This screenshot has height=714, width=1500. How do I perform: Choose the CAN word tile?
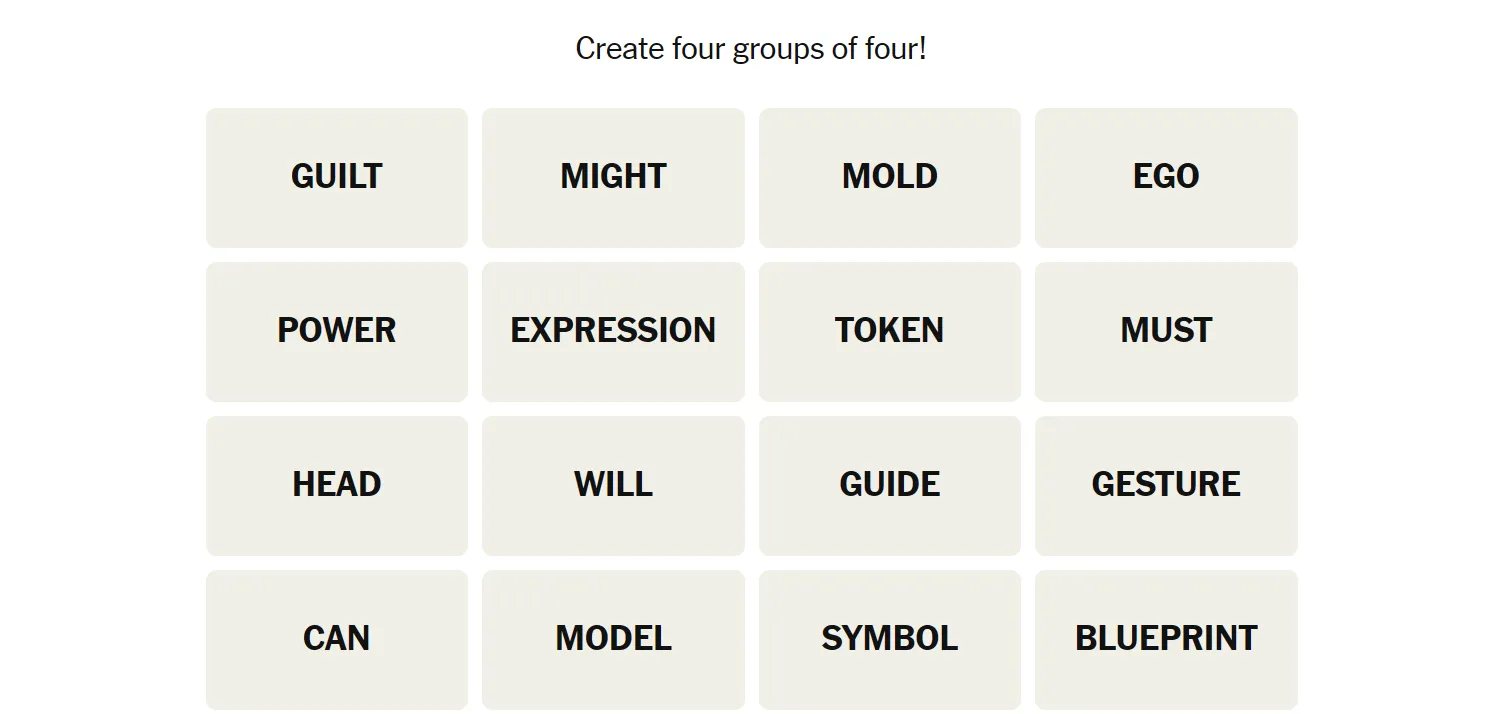(337, 640)
